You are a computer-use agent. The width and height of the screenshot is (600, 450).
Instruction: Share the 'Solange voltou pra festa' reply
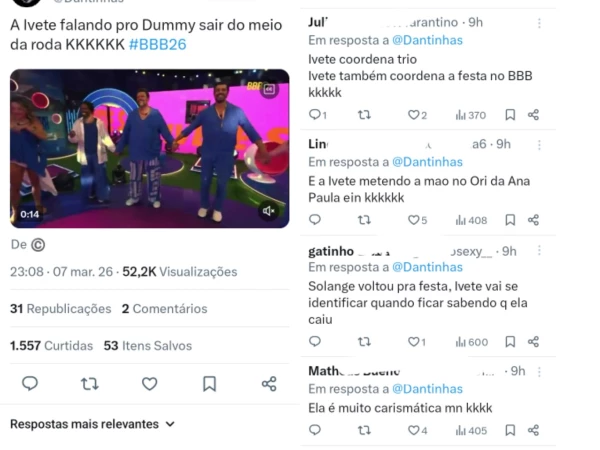point(533,341)
